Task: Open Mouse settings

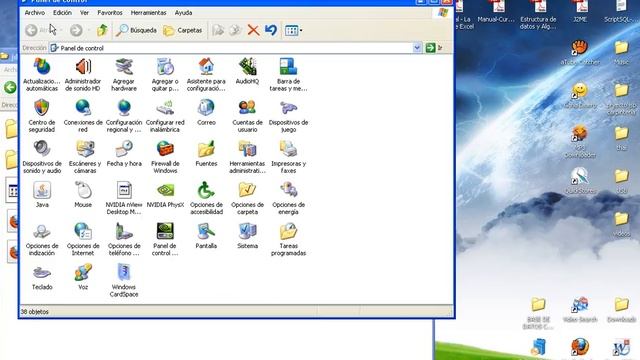Action: [x=83, y=195]
